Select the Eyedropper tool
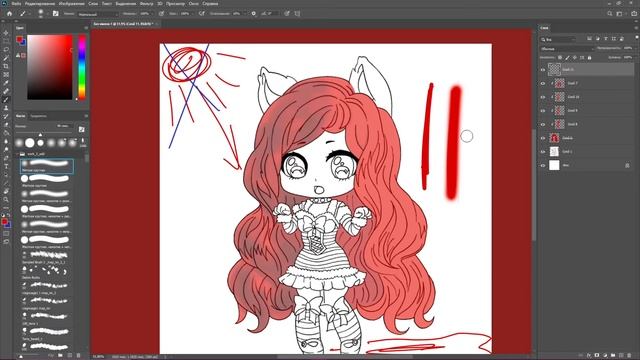The image size is (640, 360). click(x=6, y=83)
